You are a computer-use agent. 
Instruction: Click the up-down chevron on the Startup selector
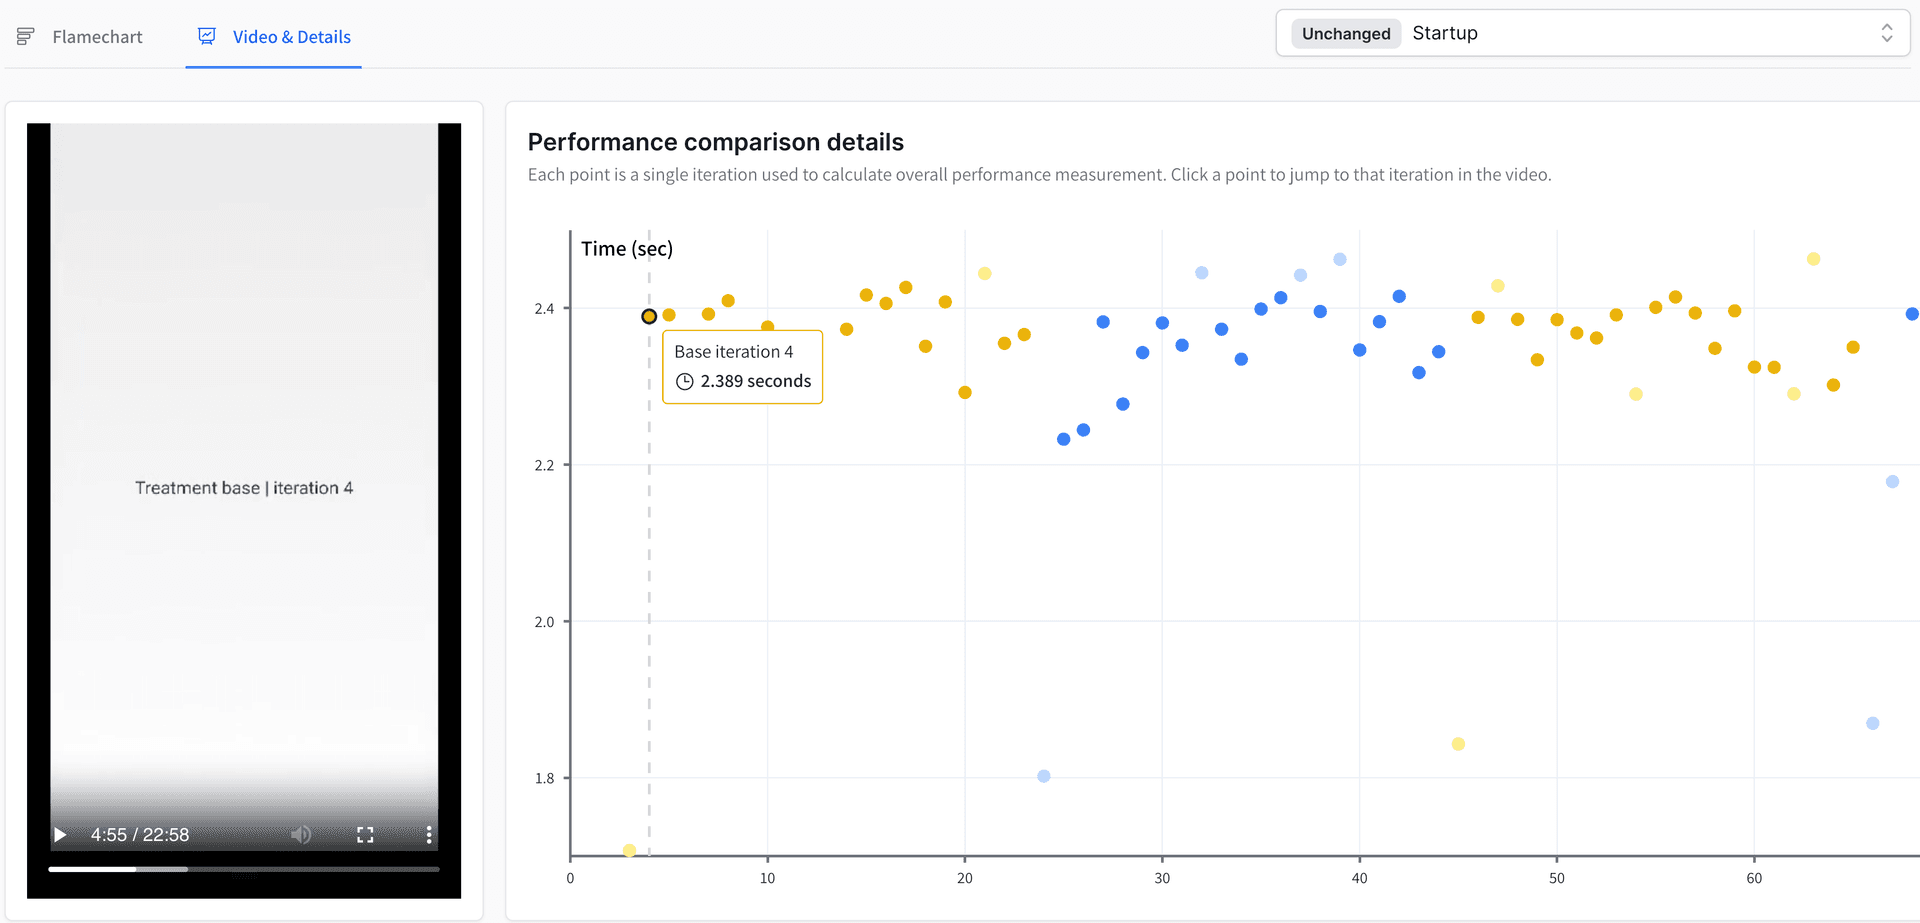pyautogui.click(x=1886, y=32)
